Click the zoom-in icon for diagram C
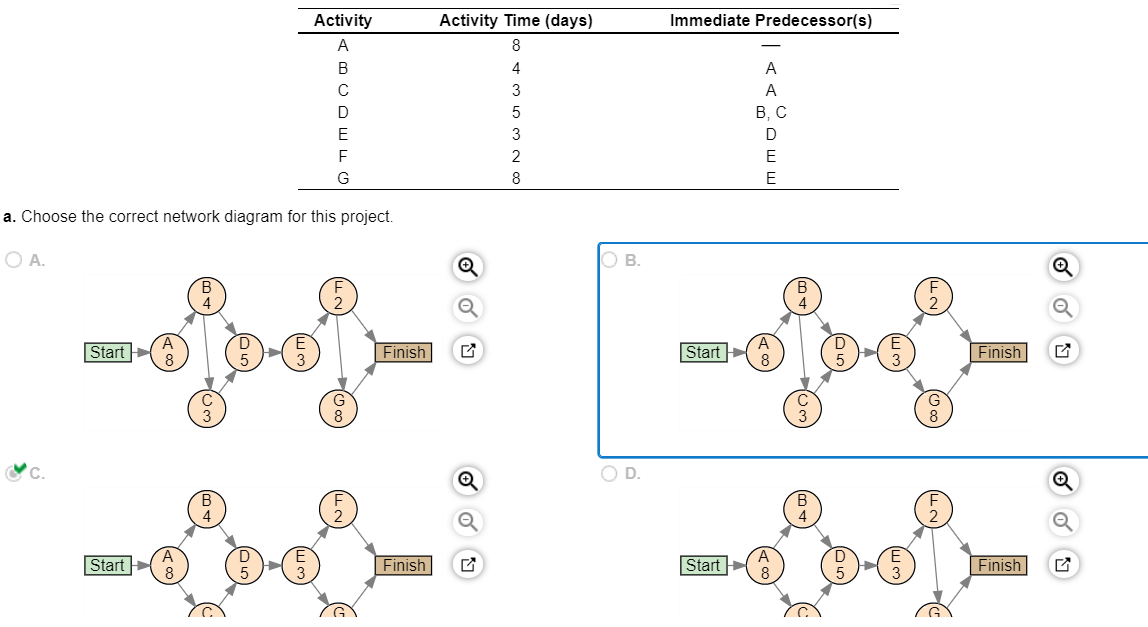The height and width of the screenshot is (627, 1148). point(468,480)
